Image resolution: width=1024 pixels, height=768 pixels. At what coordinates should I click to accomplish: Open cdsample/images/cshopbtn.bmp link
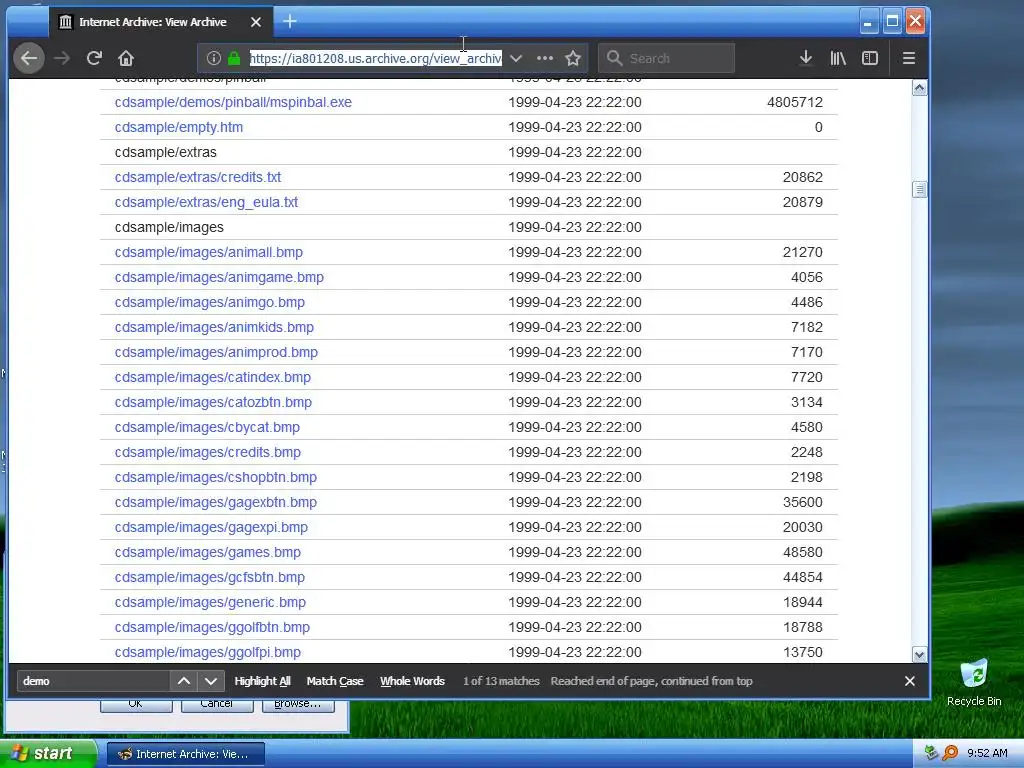(x=216, y=477)
